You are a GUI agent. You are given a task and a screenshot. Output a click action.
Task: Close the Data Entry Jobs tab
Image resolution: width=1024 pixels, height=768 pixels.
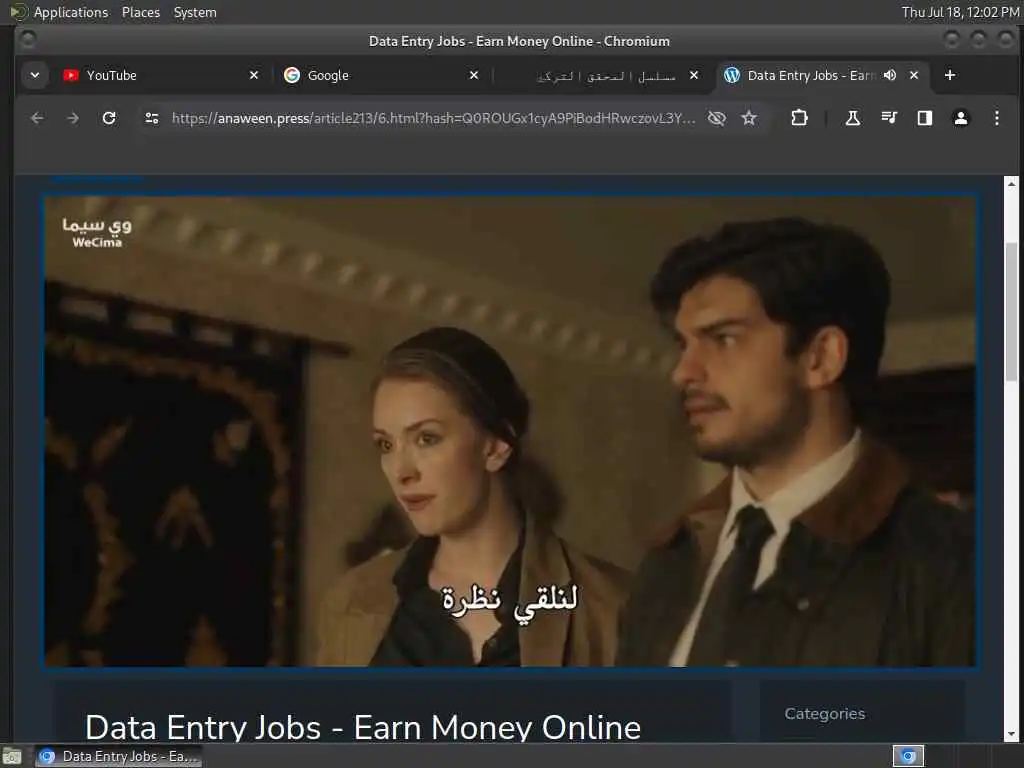point(914,75)
